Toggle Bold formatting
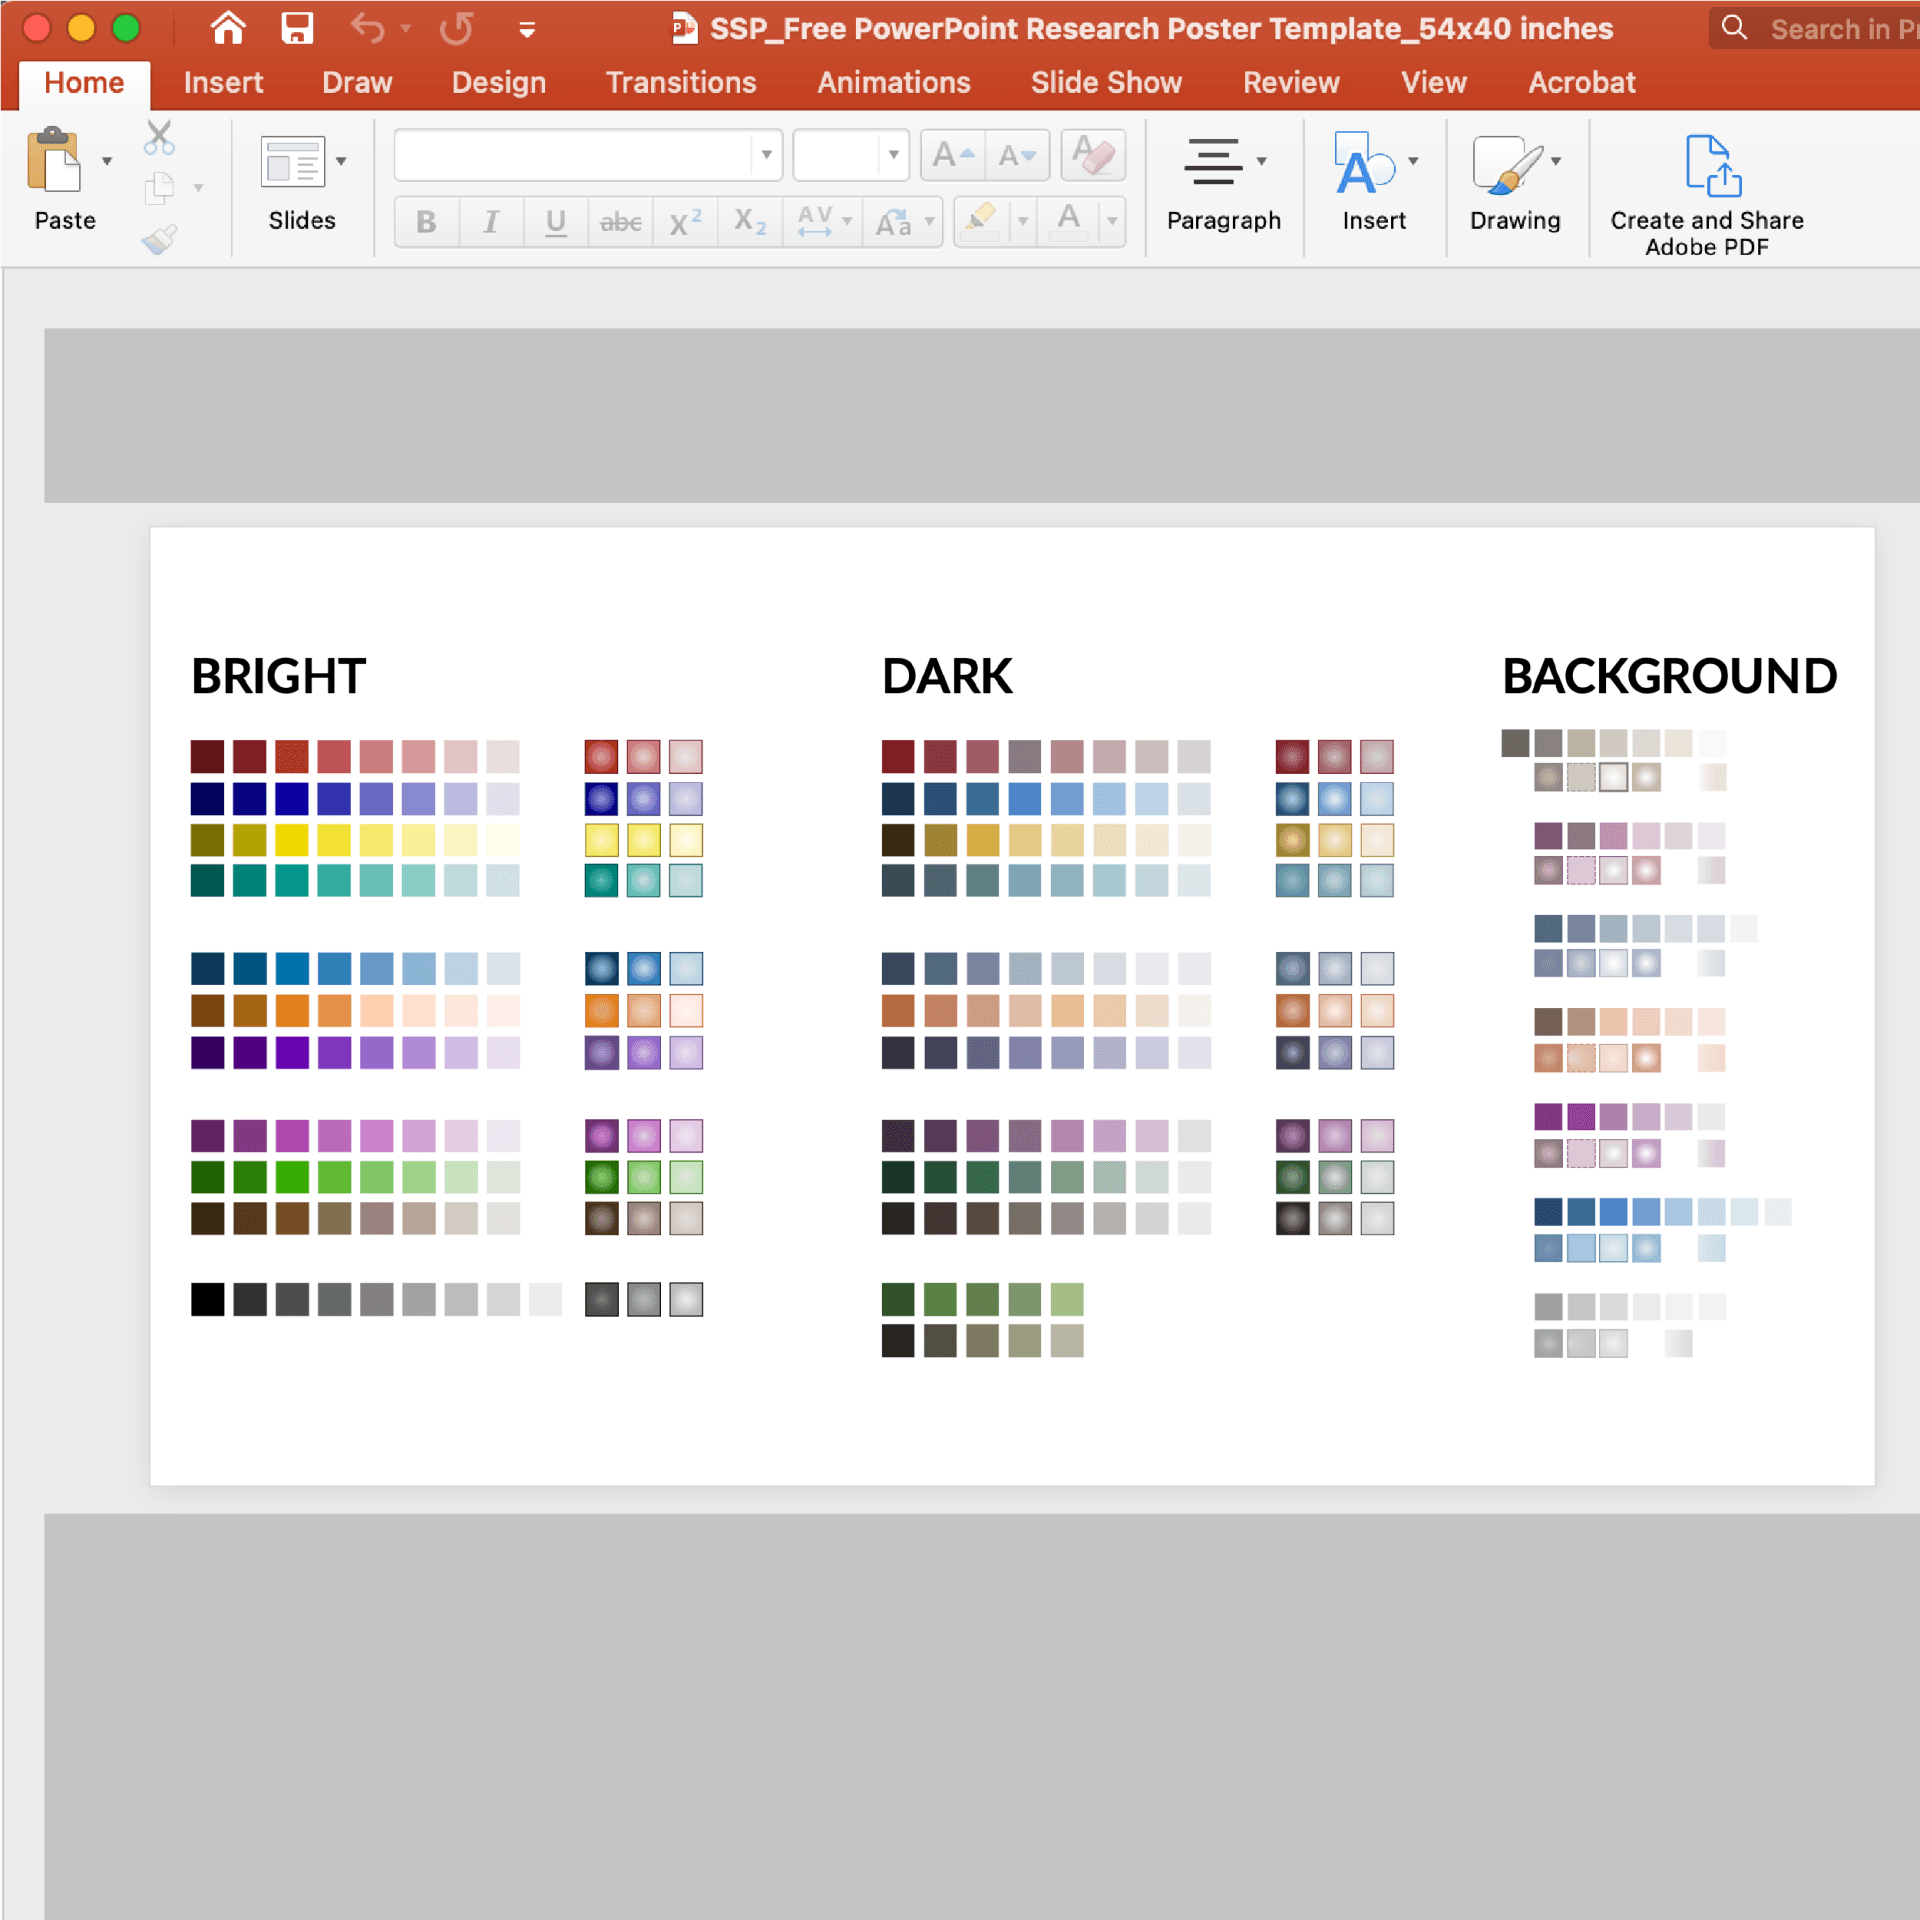1920x1920 pixels. (x=426, y=221)
